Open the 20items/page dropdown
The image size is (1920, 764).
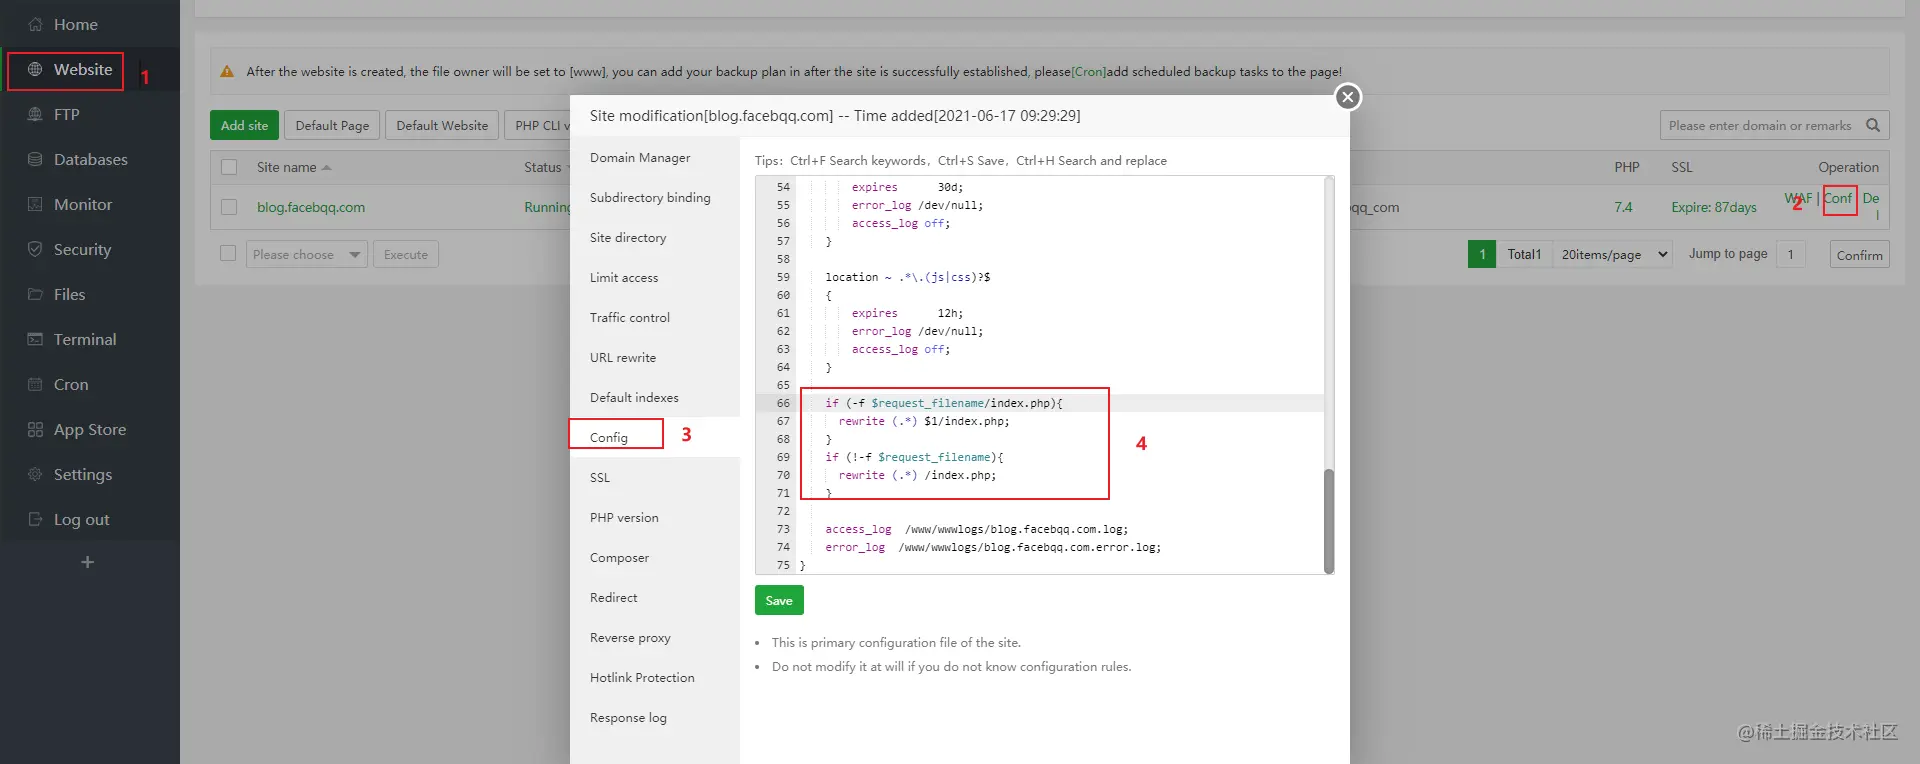click(1613, 254)
